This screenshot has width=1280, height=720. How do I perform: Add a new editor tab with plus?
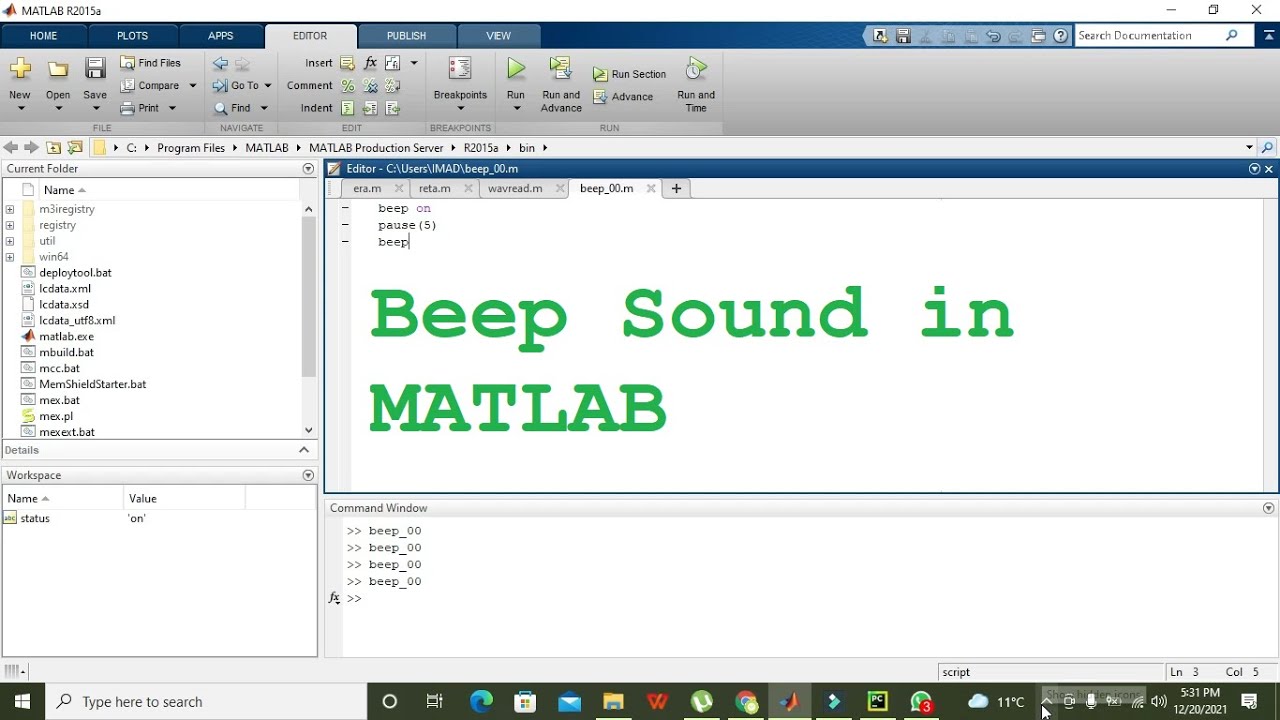point(676,188)
